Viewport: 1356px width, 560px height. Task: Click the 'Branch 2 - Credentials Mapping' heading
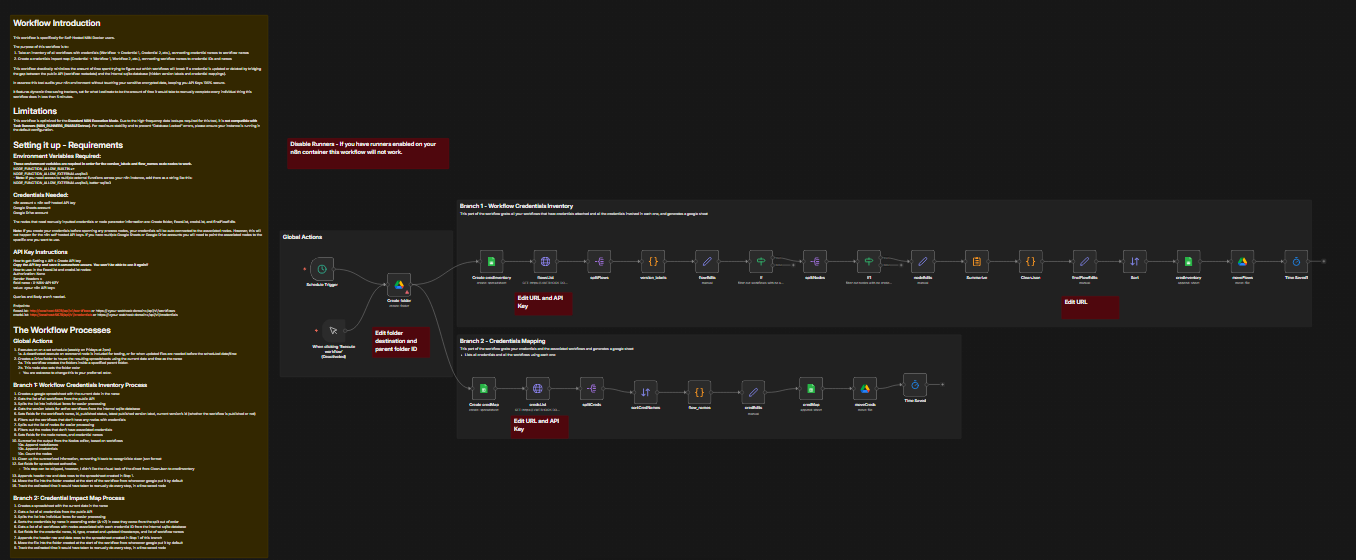pos(504,340)
